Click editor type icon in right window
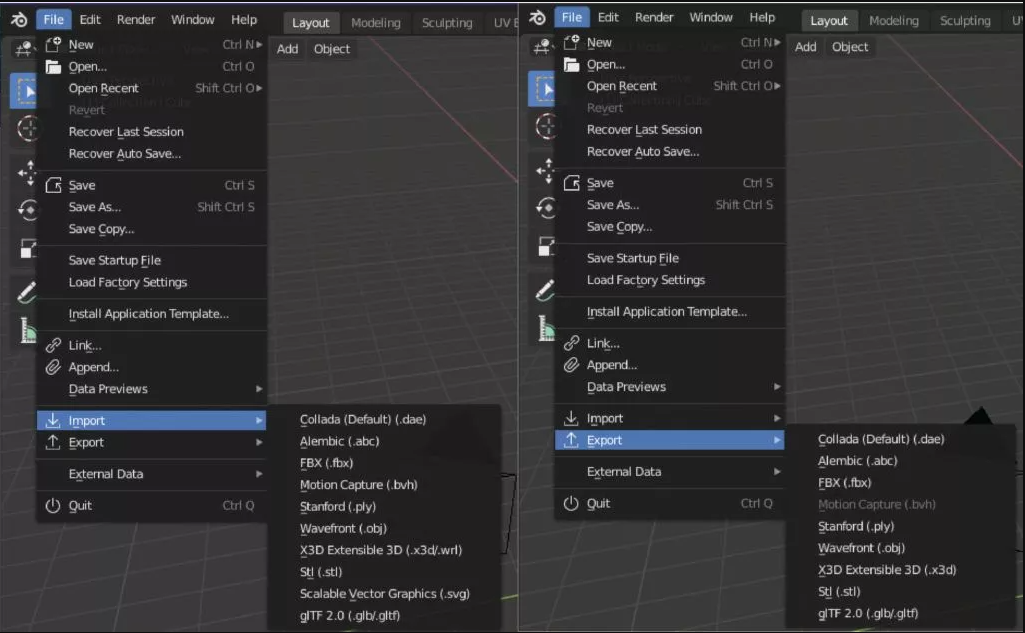Viewport: 1025px width, 633px height. pyautogui.click(x=542, y=46)
